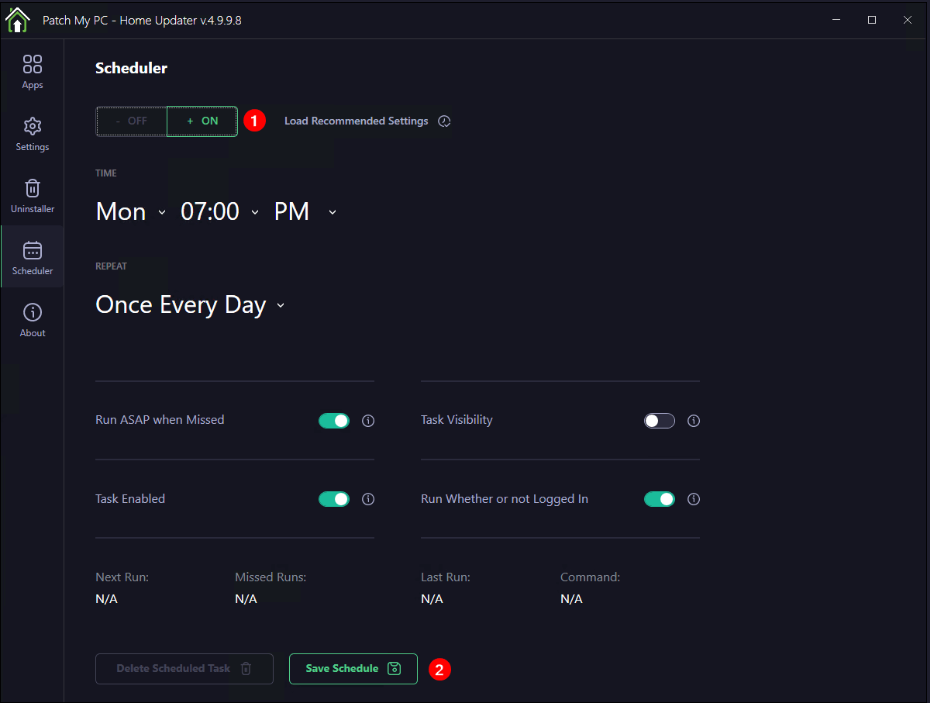Open the day dropdown showing Mon

[131, 212]
